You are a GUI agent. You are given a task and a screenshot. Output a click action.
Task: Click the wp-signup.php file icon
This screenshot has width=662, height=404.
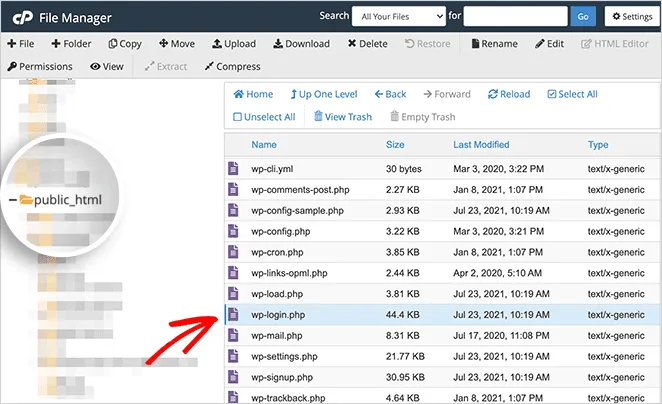[x=233, y=377]
